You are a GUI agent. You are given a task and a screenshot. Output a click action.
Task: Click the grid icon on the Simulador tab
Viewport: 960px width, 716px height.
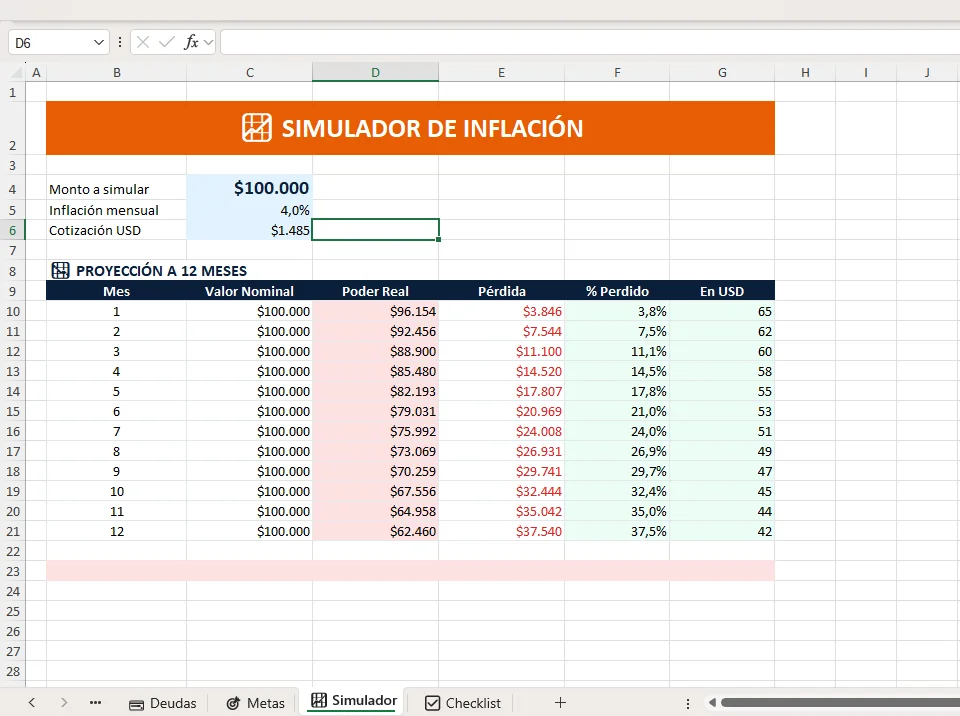317,702
